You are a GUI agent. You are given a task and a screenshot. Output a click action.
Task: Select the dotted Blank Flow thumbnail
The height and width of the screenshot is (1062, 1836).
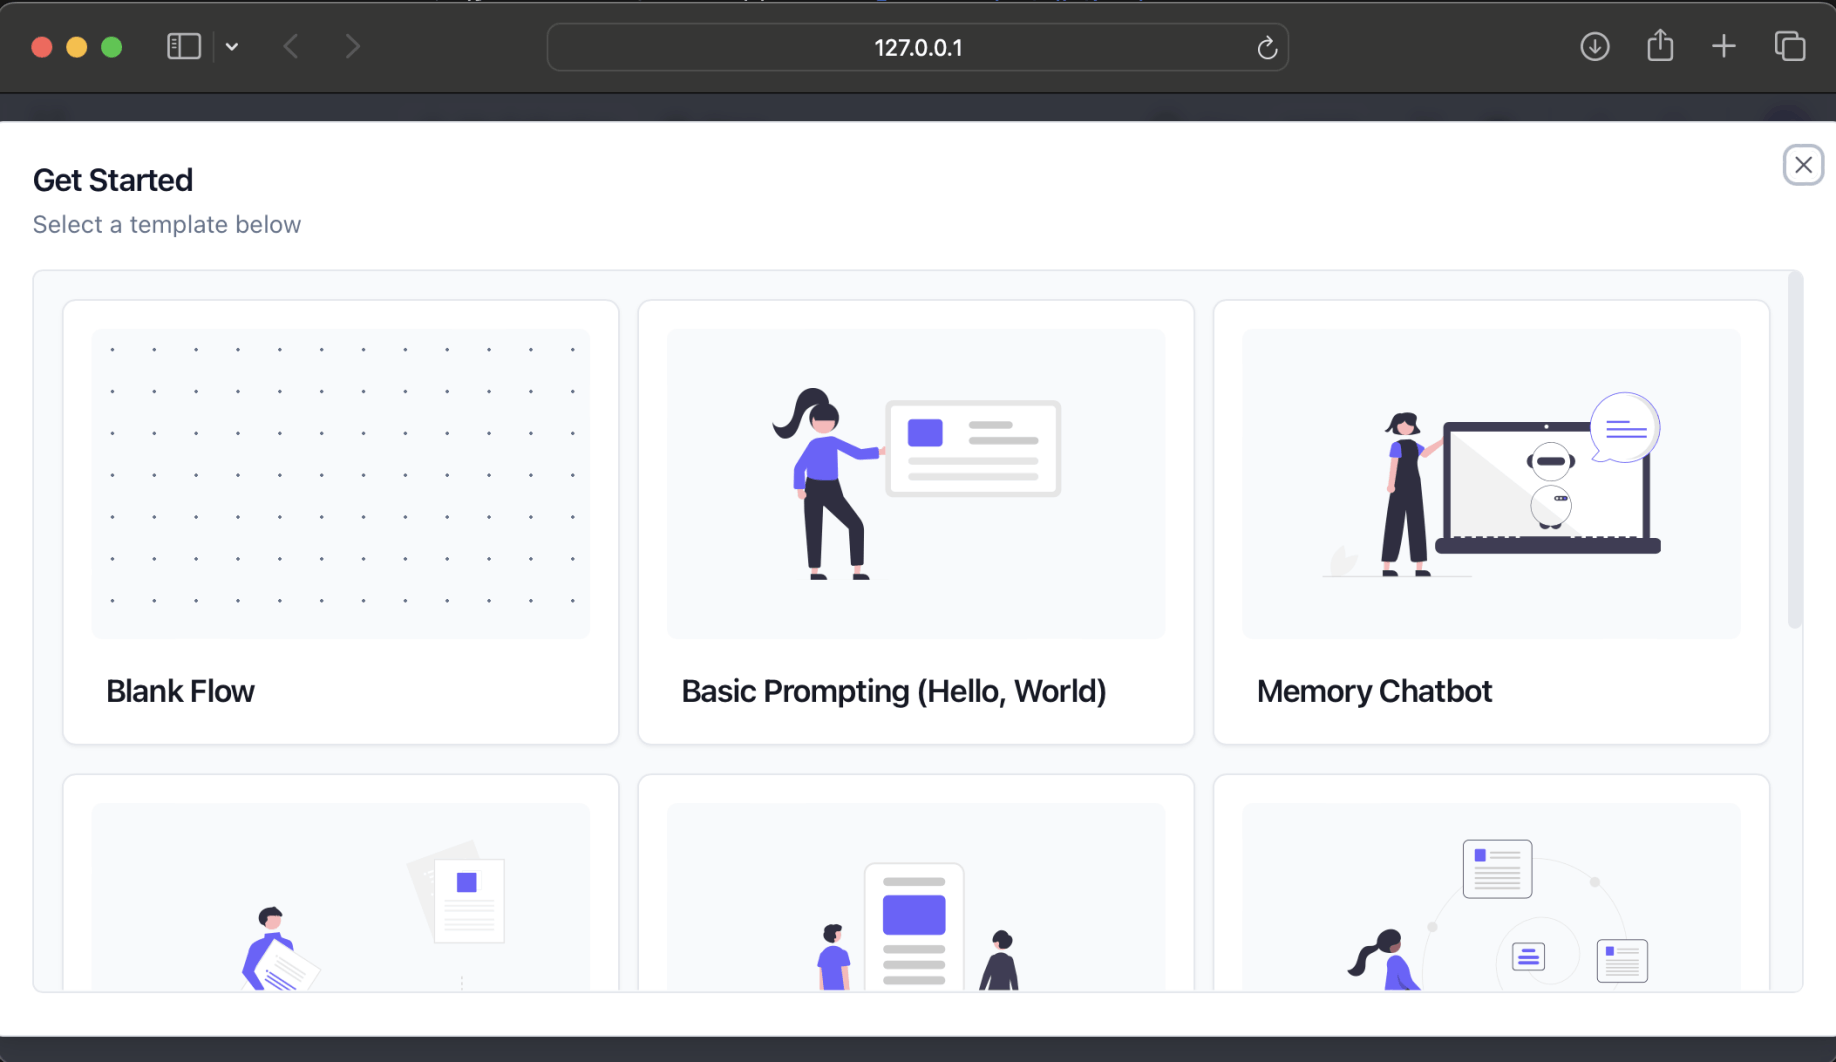point(341,484)
